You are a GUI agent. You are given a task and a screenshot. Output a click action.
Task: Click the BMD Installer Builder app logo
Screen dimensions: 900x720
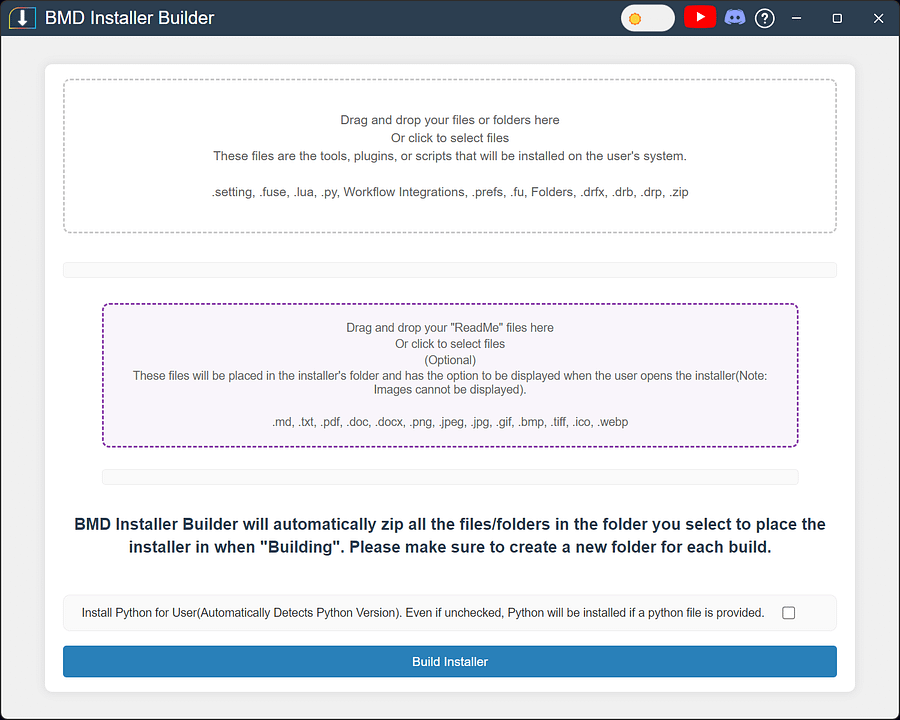click(x=22, y=18)
